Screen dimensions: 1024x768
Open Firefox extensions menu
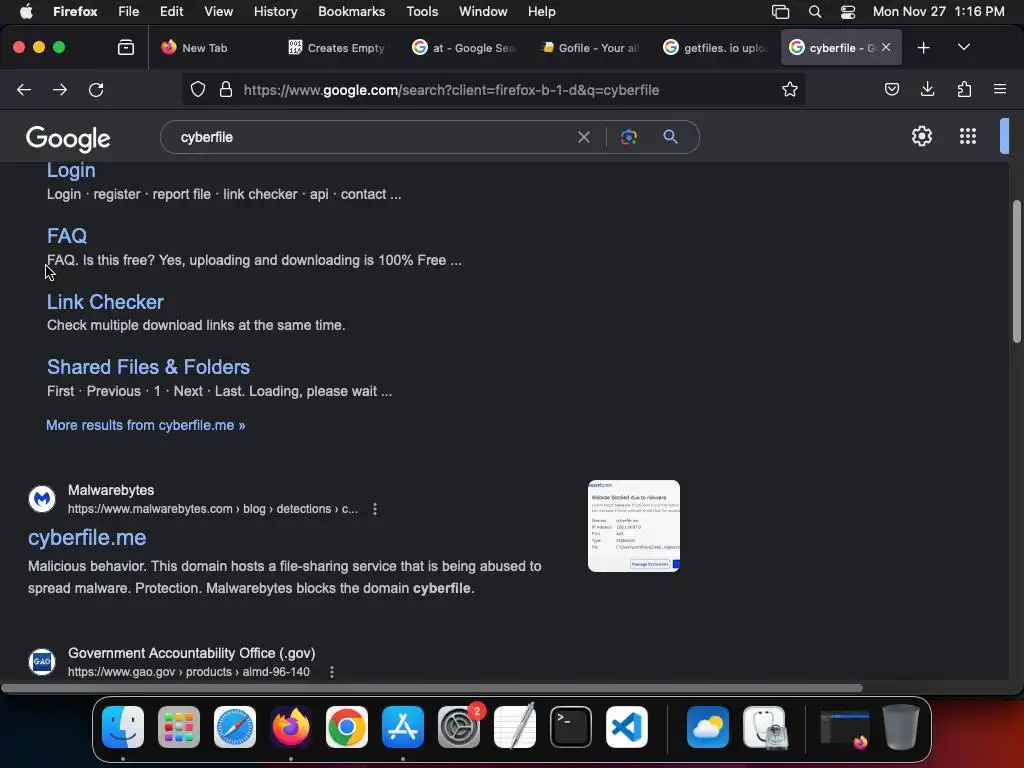click(x=964, y=89)
